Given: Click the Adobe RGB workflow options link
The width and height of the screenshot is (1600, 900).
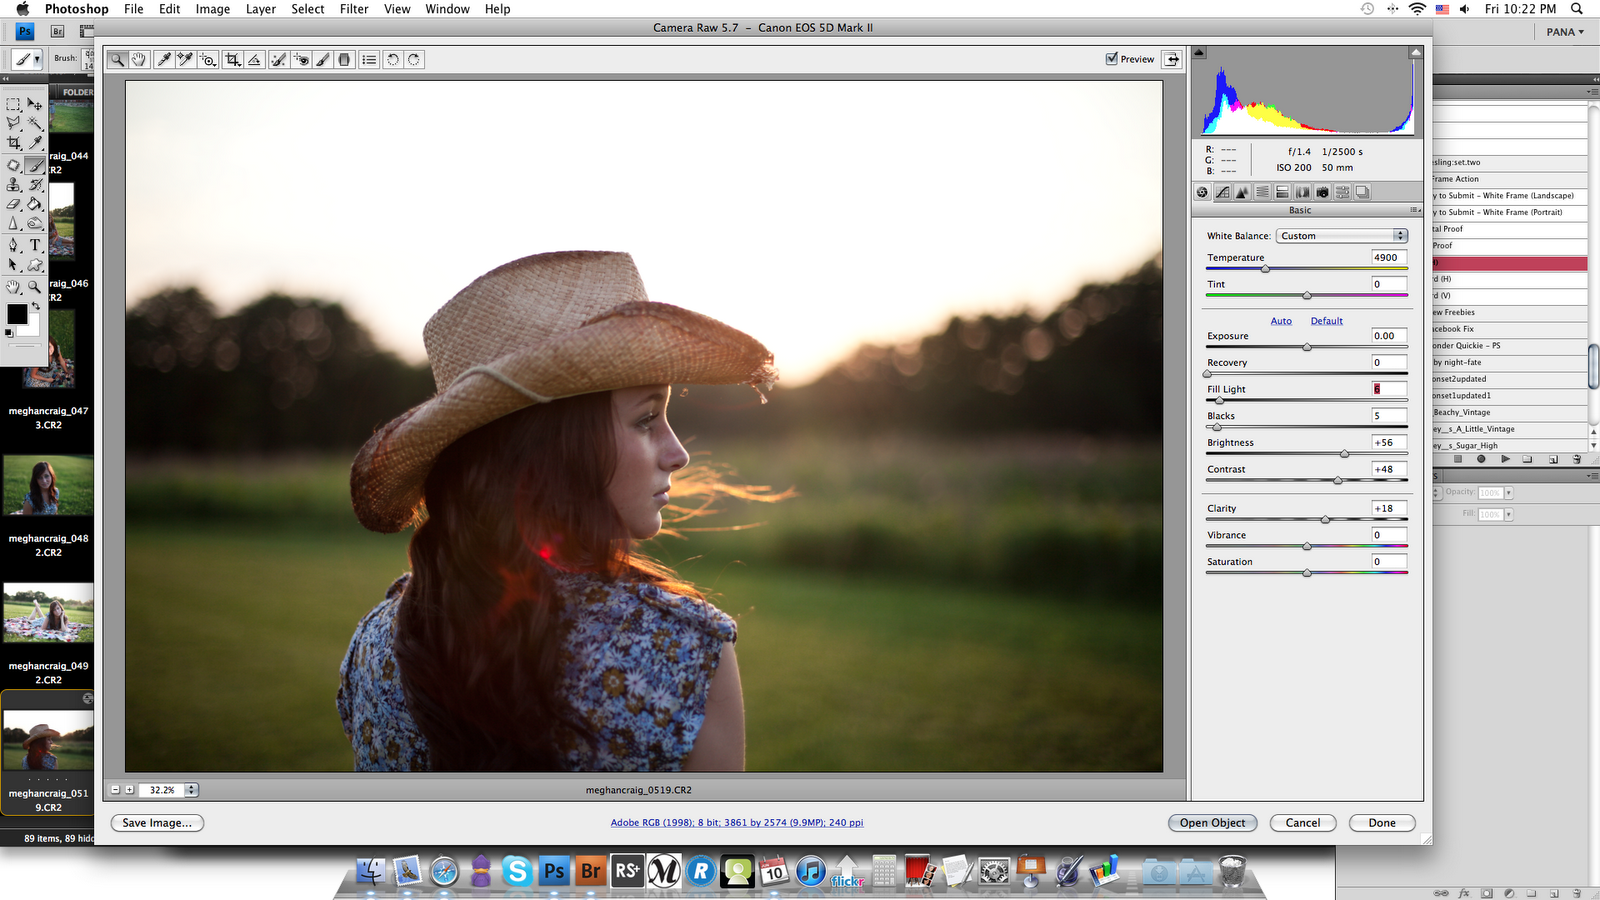Looking at the screenshot, I should tap(736, 823).
